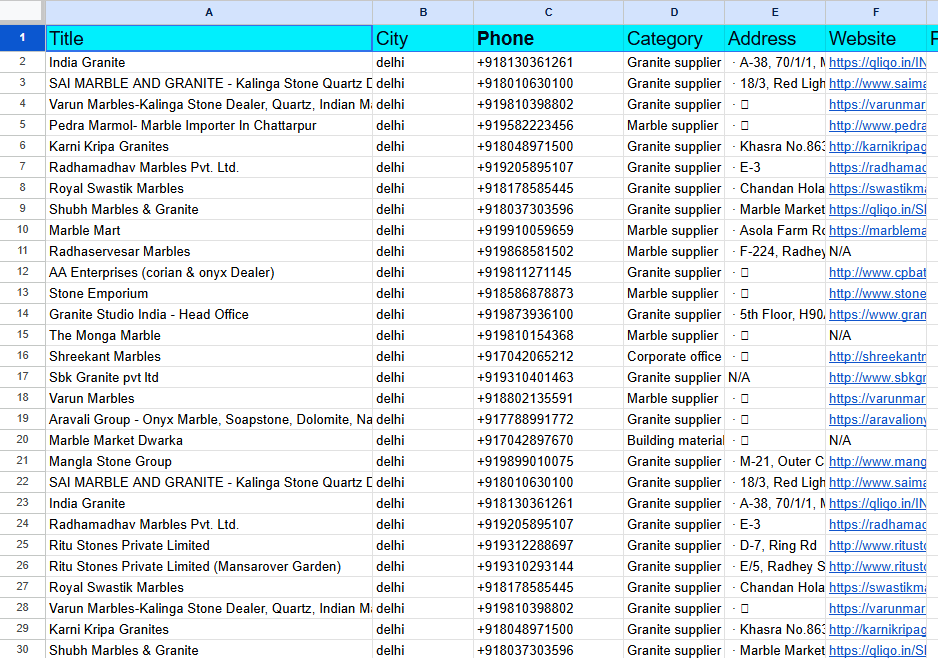Open Mangla Stone Group website link

(x=877, y=461)
